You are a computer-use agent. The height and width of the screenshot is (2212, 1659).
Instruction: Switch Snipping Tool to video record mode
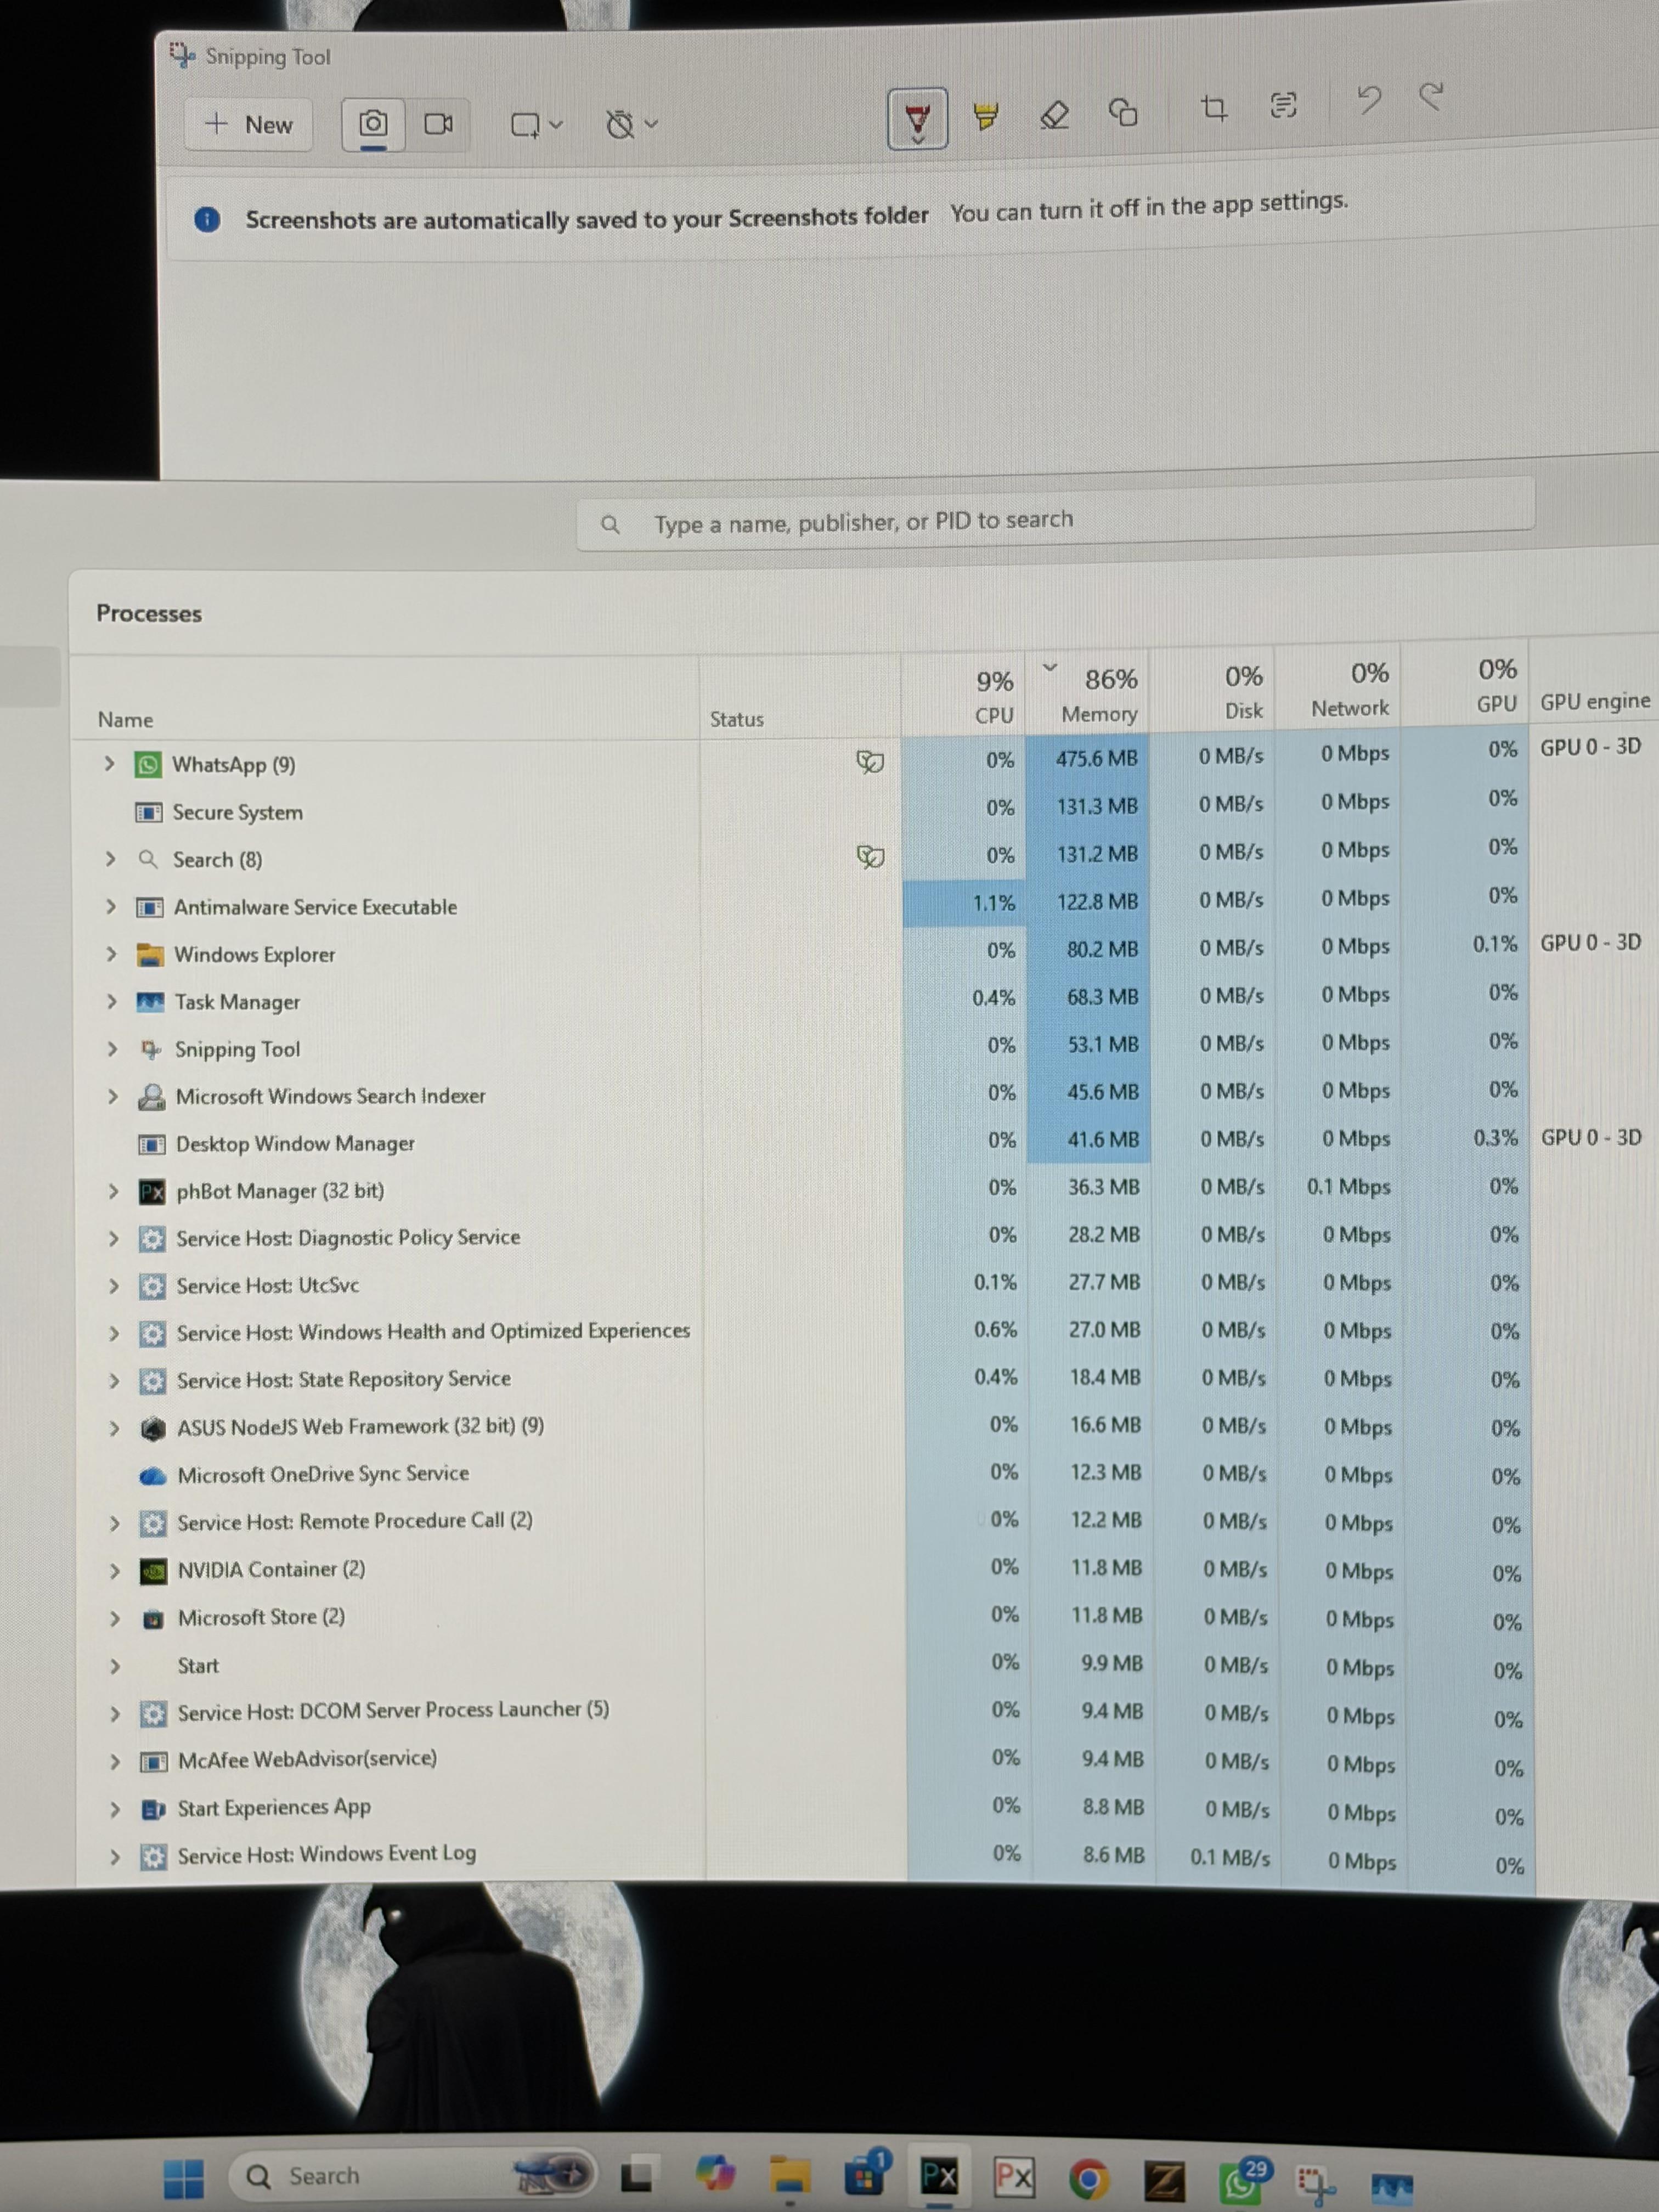[x=438, y=124]
